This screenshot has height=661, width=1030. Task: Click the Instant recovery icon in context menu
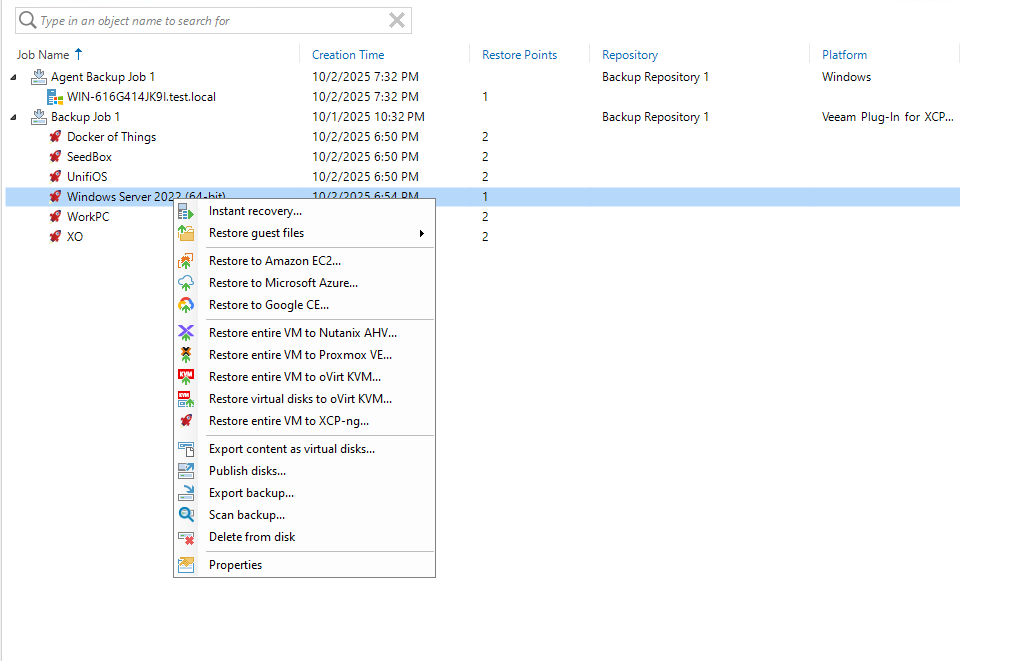pos(186,211)
